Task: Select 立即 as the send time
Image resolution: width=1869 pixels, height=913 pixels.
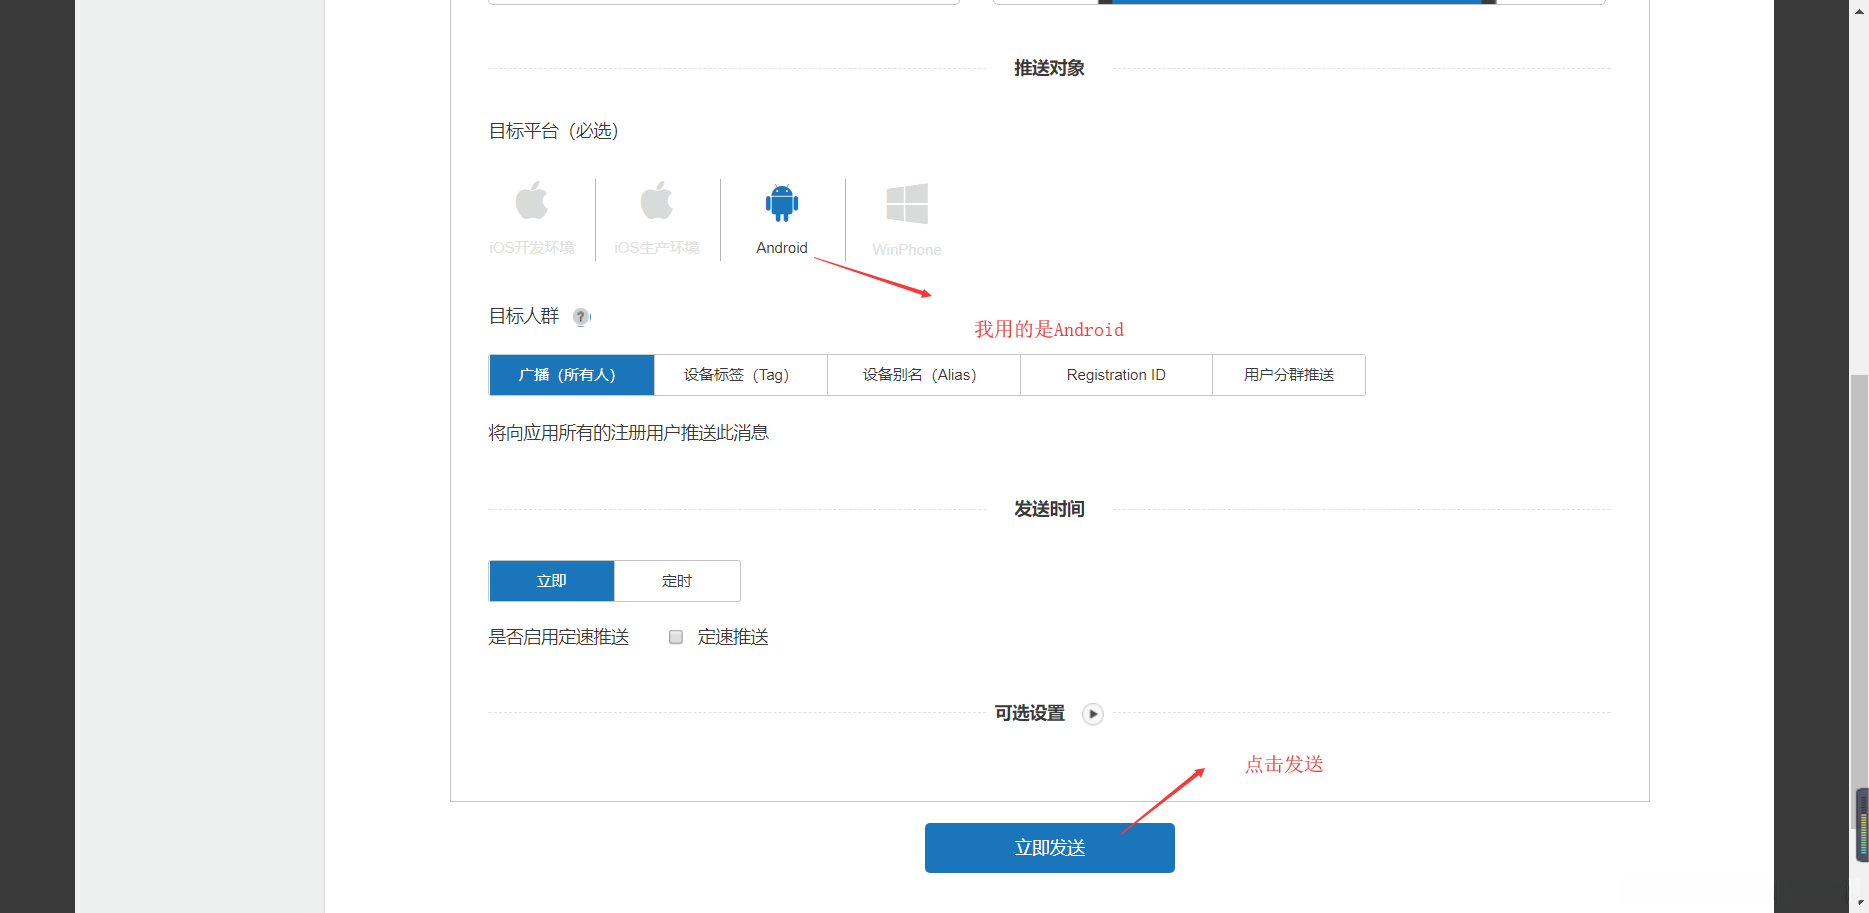Action: point(551,580)
